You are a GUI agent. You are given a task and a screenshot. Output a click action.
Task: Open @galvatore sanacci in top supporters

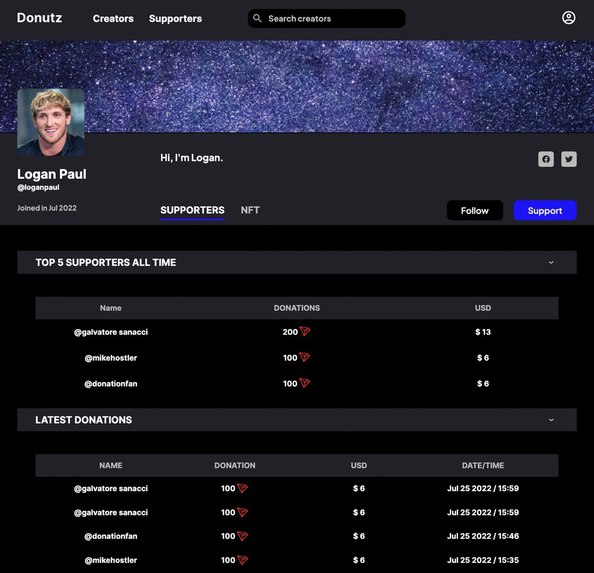pos(111,332)
